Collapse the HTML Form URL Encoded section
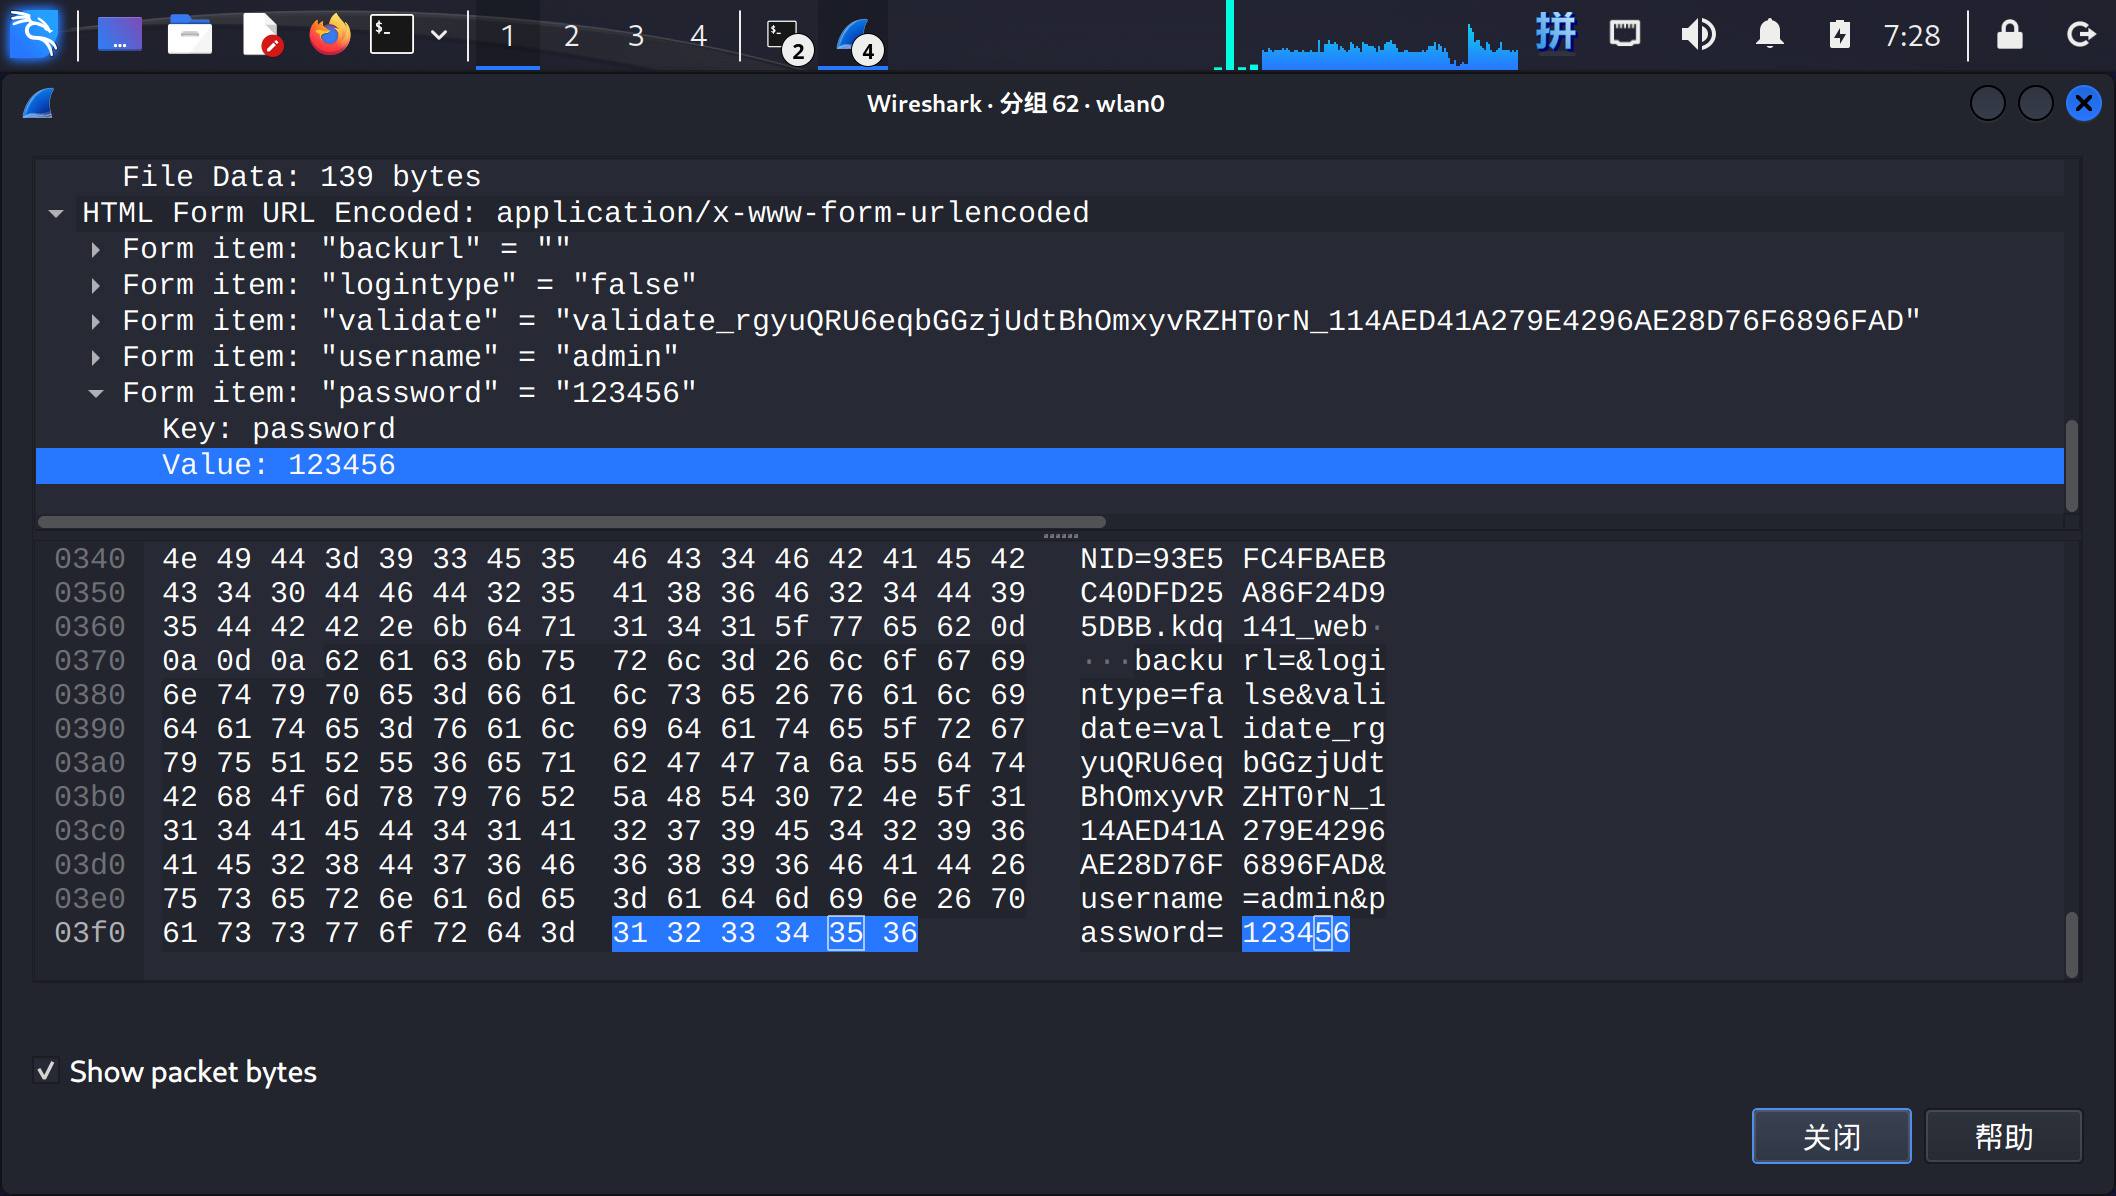 point(56,213)
